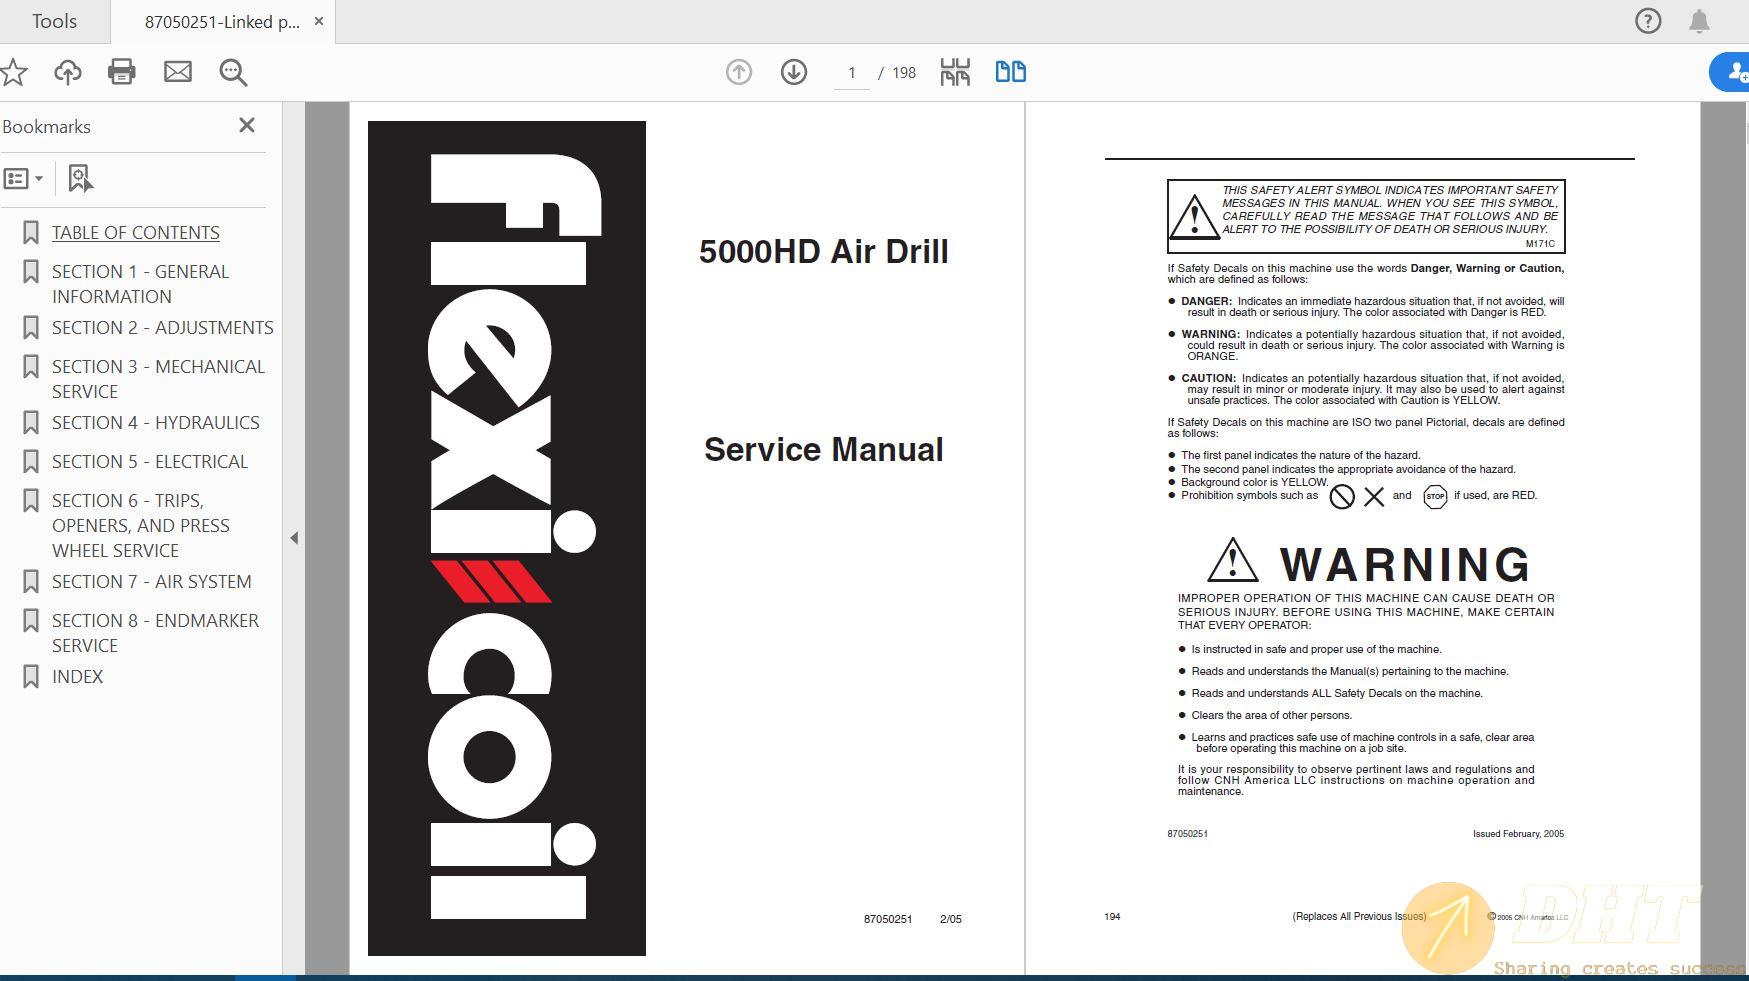Image resolution: width=1749 pixels, height=981 pixels.
Task: Jump to SECTION 4 - HYDRAULICS
Action: [155, 422]
